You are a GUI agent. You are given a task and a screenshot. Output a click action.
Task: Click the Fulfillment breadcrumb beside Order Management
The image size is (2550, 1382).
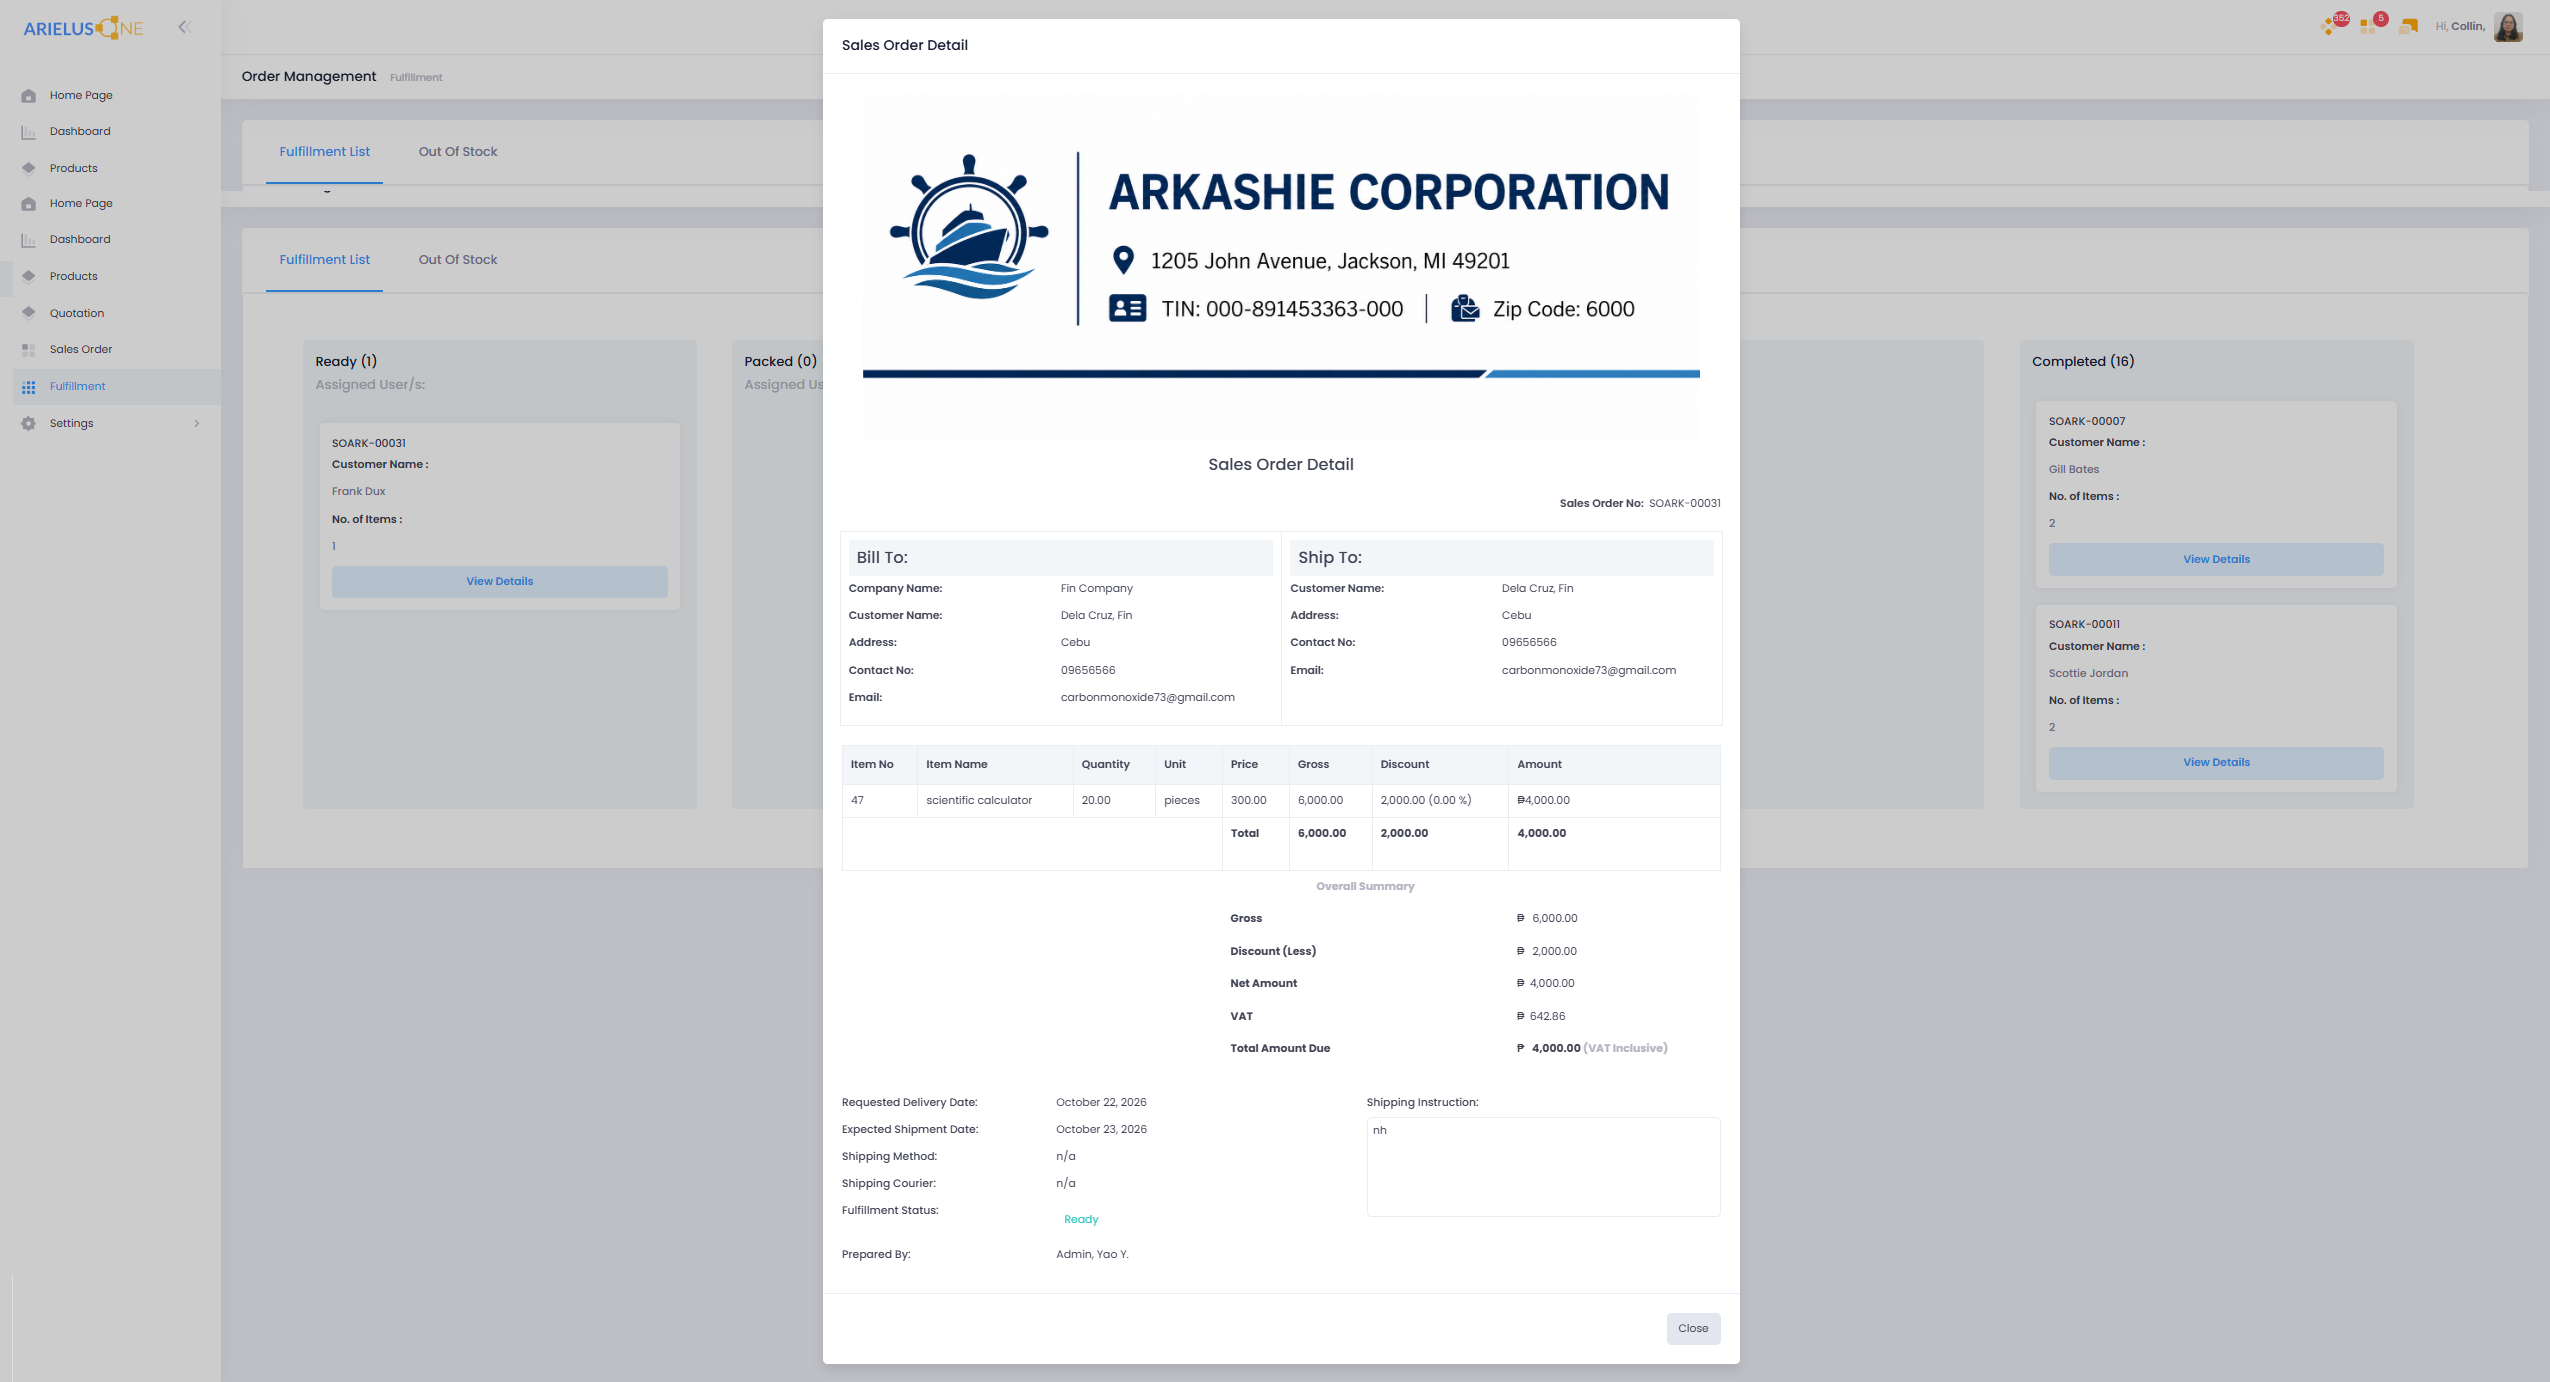416,77
